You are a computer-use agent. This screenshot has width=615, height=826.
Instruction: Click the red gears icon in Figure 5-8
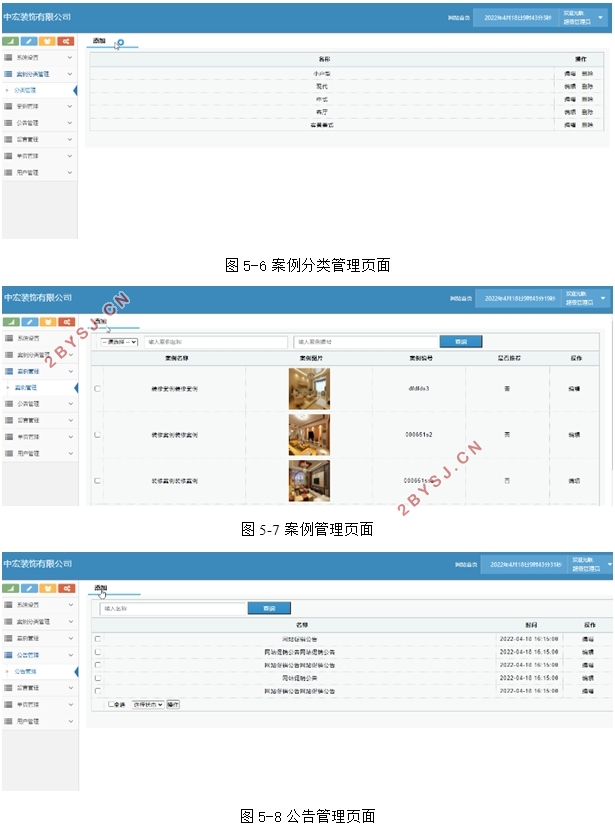66,588
